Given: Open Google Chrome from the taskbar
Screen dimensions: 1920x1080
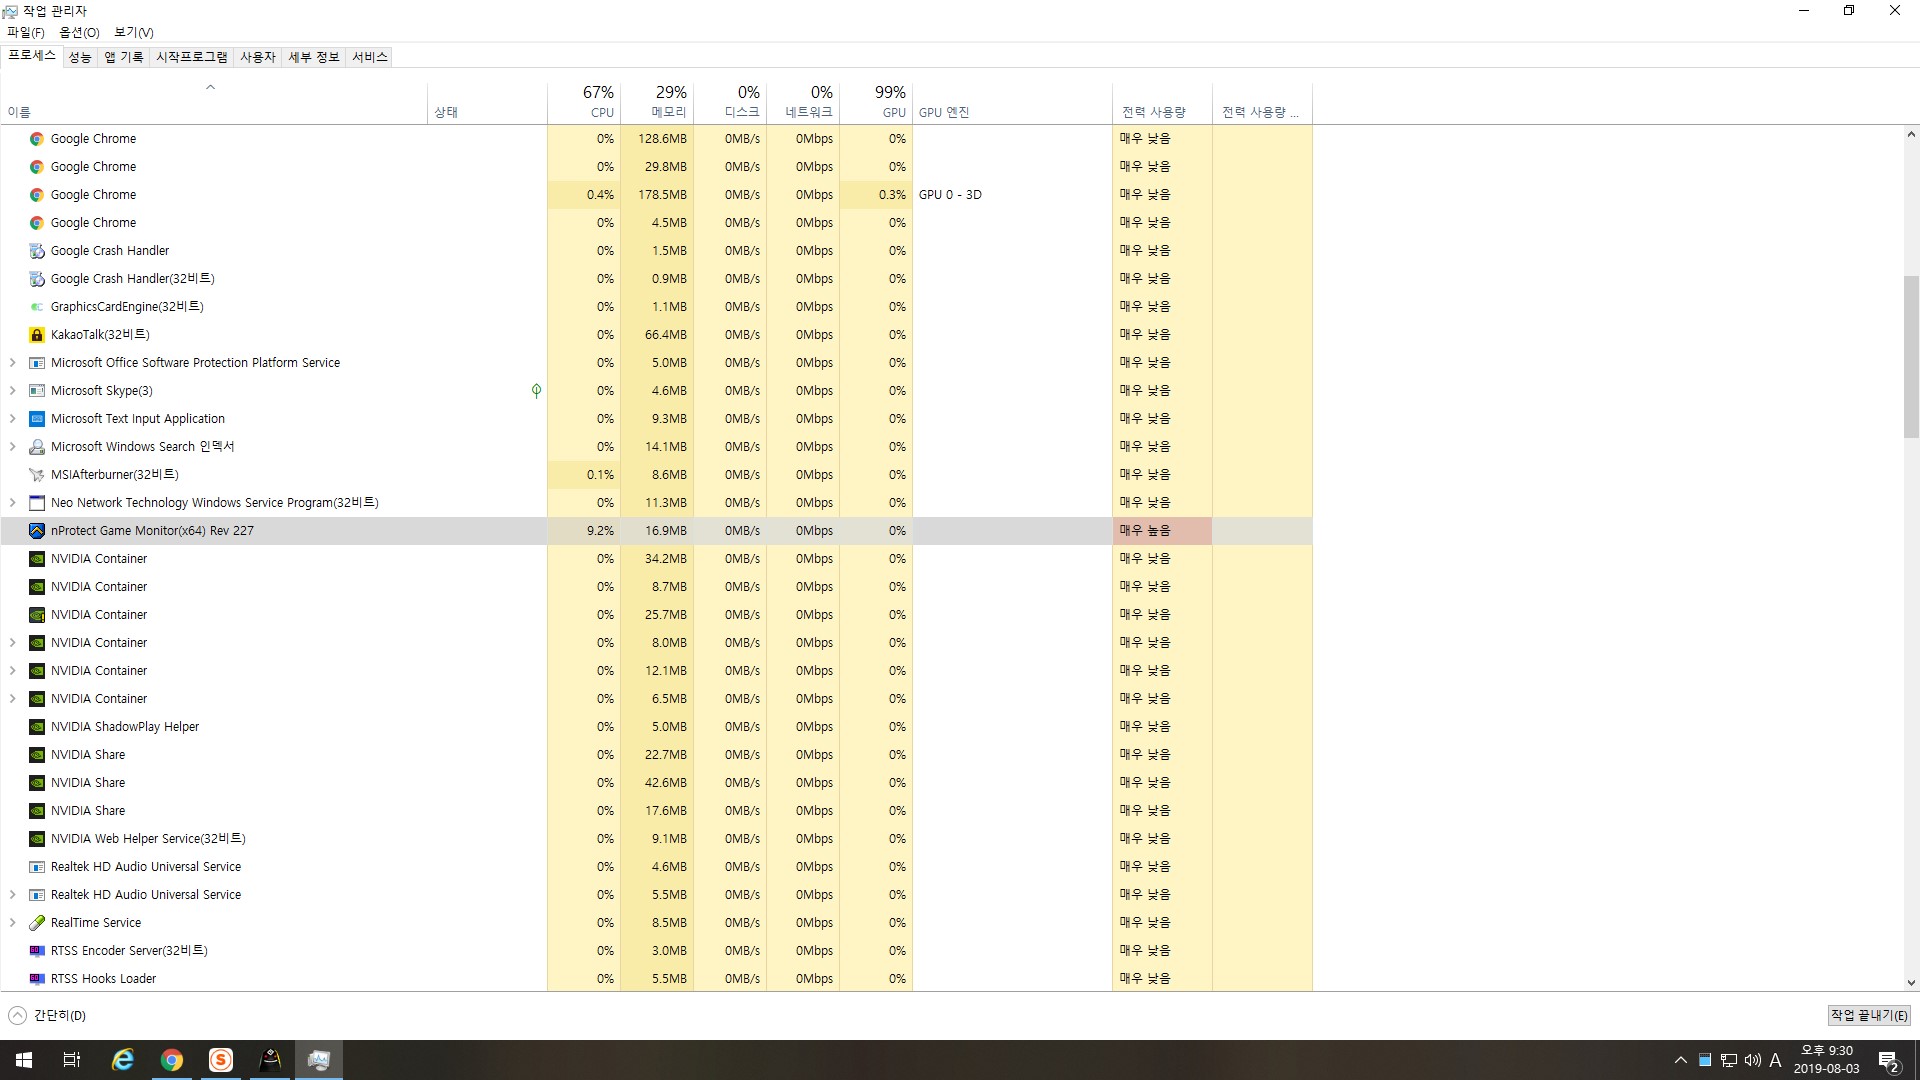Looking at the screenshot, I should coord(172,1060).
